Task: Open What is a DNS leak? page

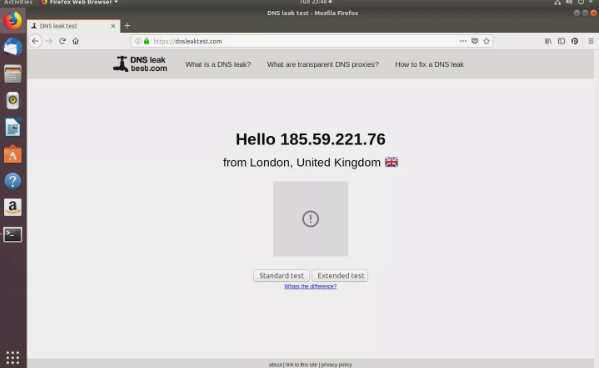Action: (x=218, y=64)
